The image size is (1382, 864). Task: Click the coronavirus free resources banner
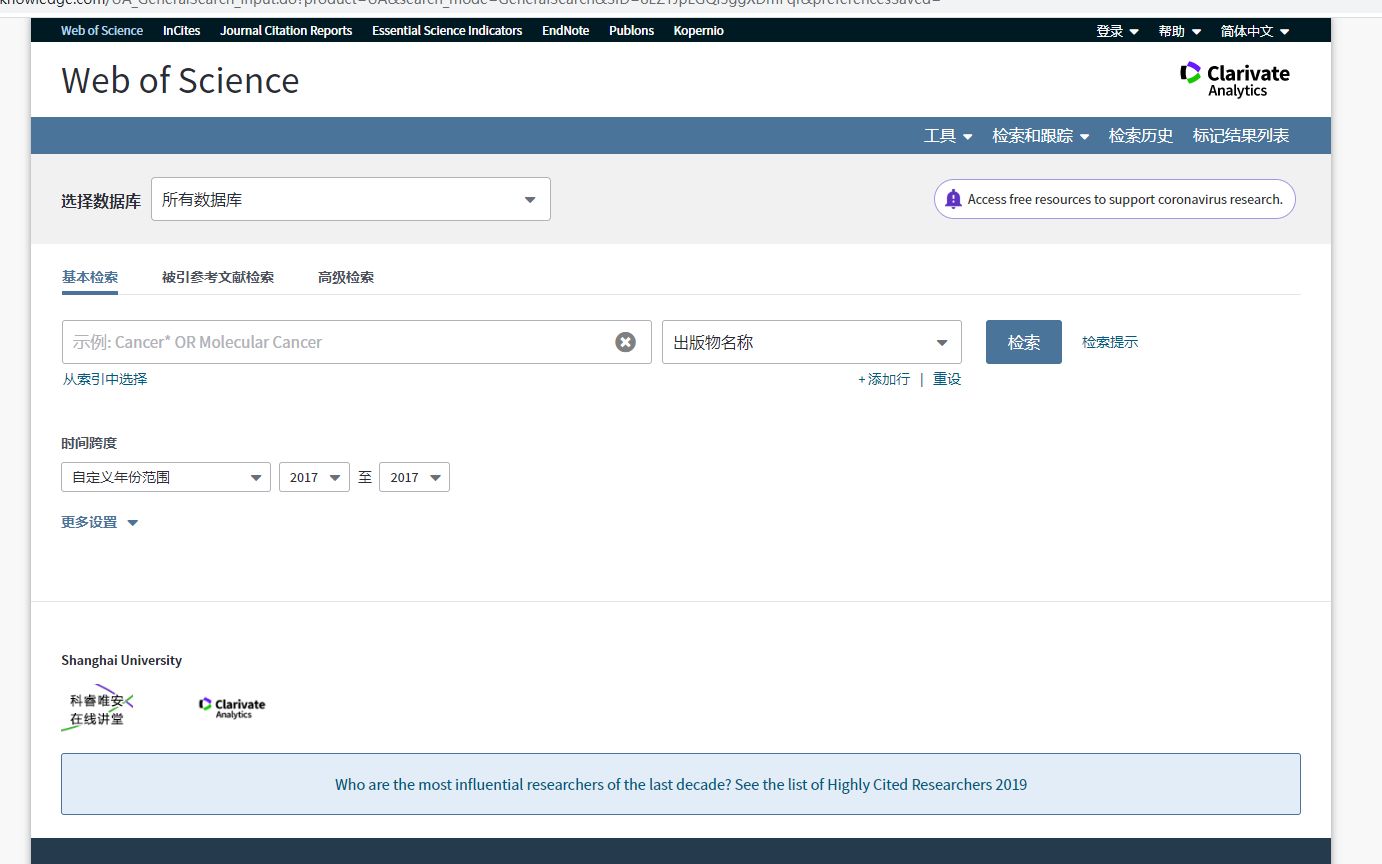1115,199
